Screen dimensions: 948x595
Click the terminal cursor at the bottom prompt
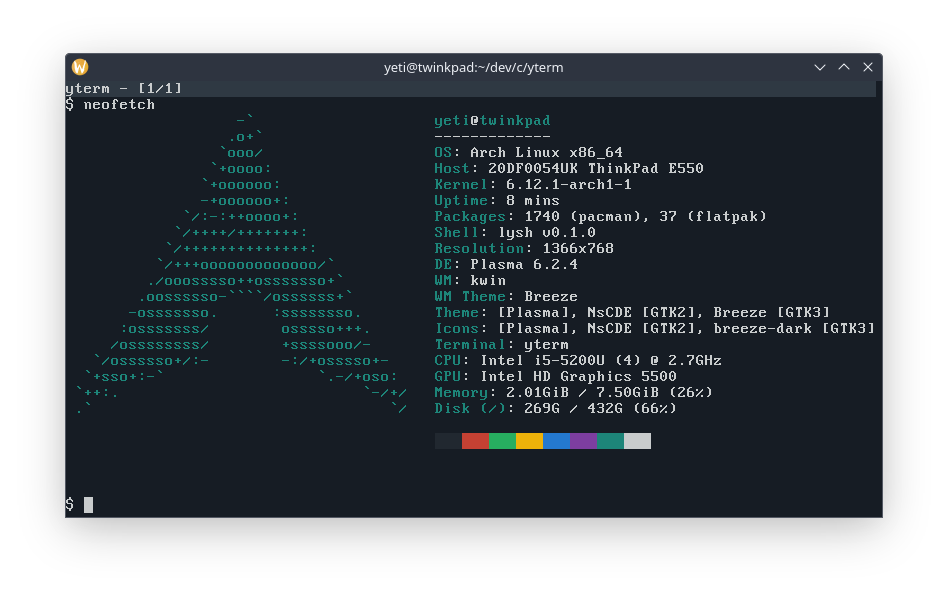[88, 505]
